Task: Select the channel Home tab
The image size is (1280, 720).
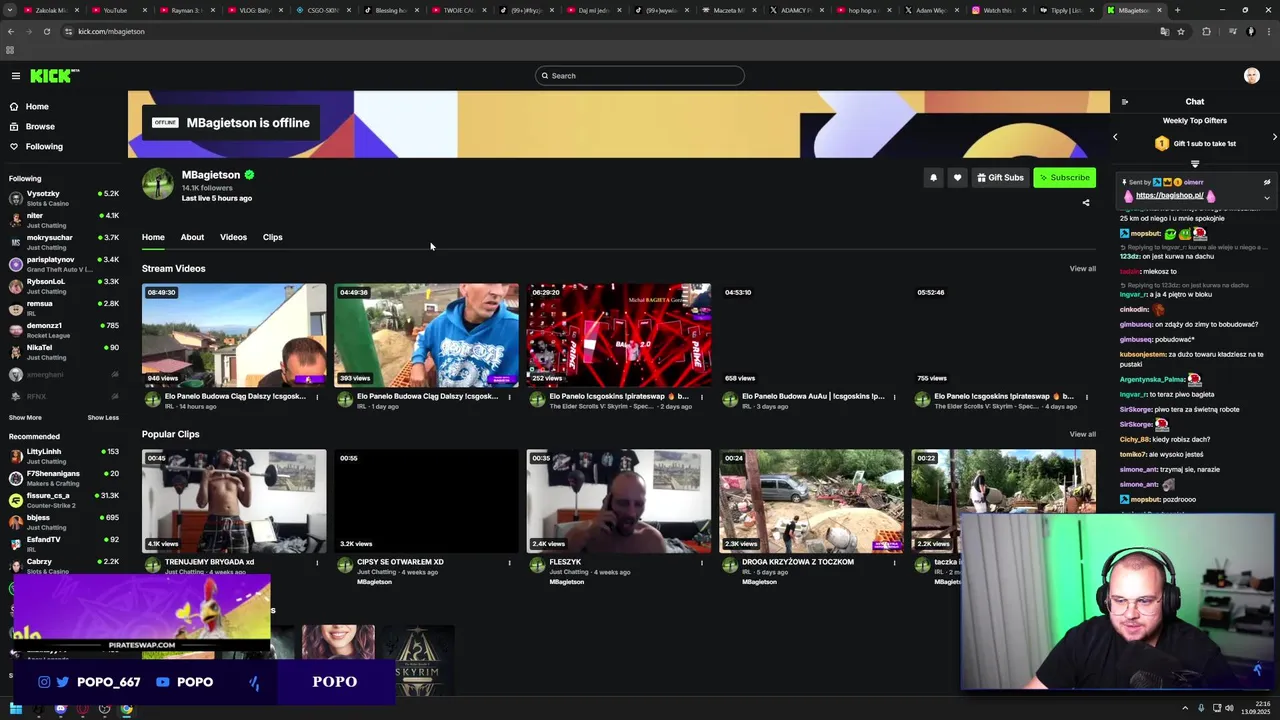Action: pos(153,237)
